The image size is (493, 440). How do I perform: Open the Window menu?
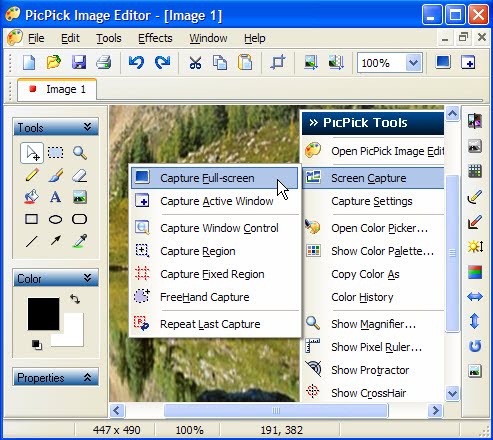click(x=208, y=38)
